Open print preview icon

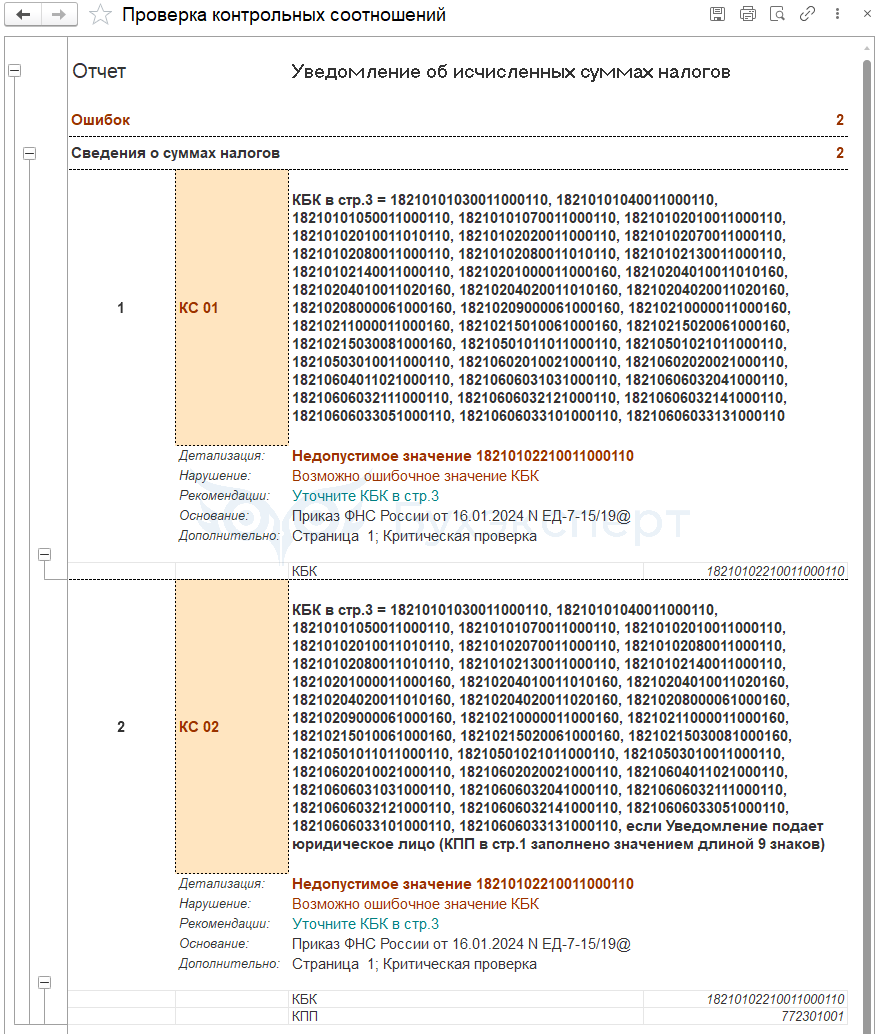pos(777,14)
